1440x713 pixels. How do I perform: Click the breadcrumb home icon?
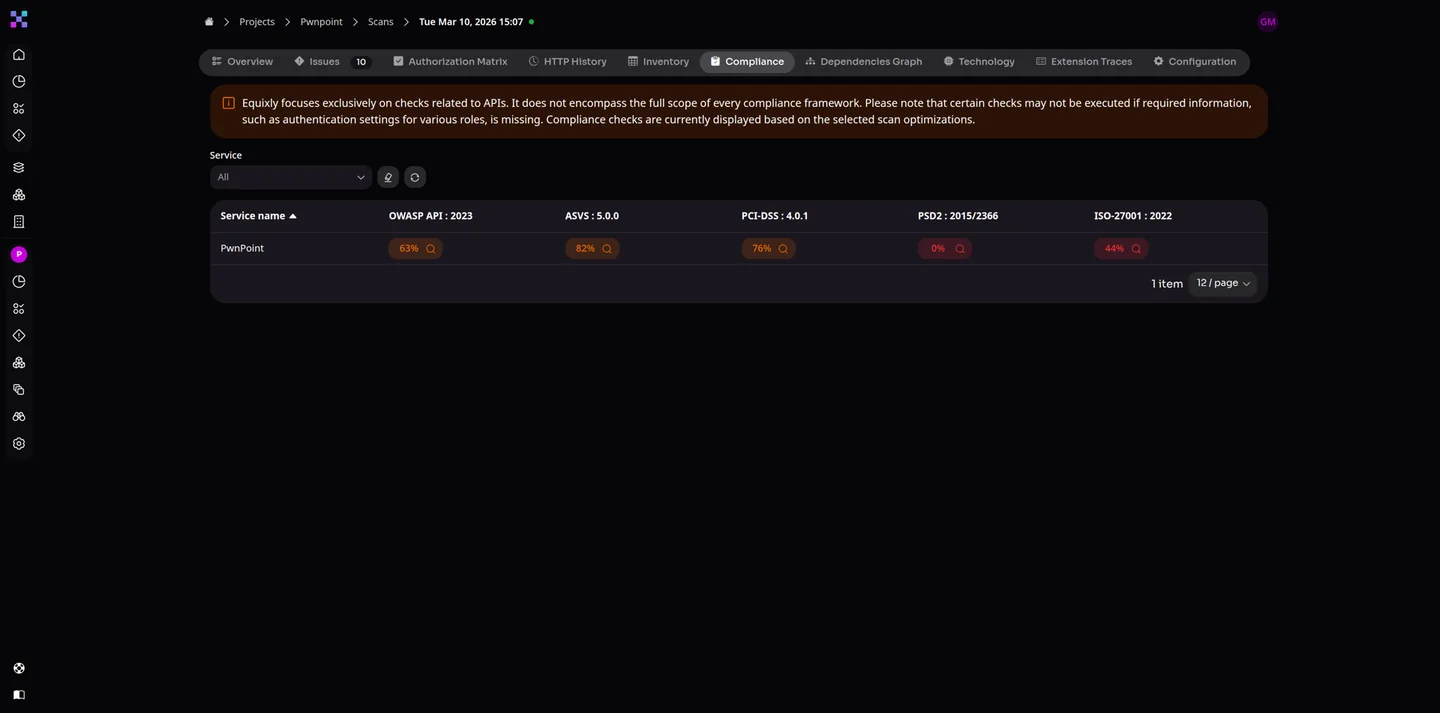209,21
